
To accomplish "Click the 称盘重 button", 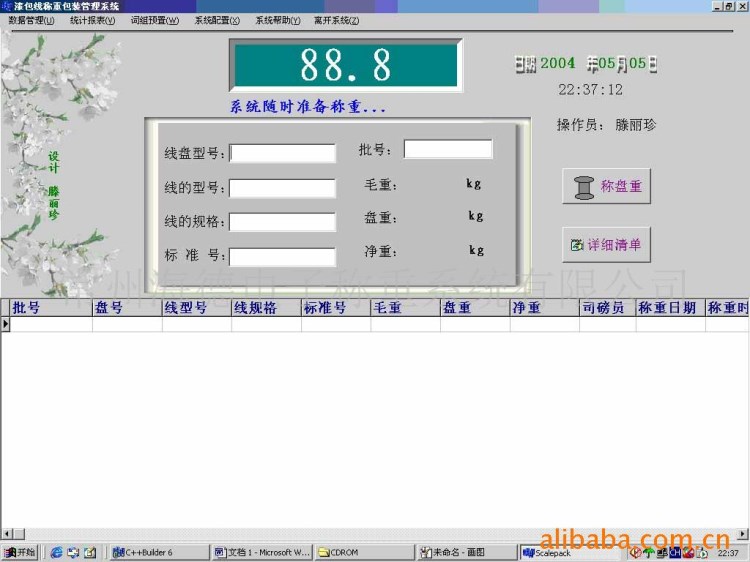I will (606, 187).
